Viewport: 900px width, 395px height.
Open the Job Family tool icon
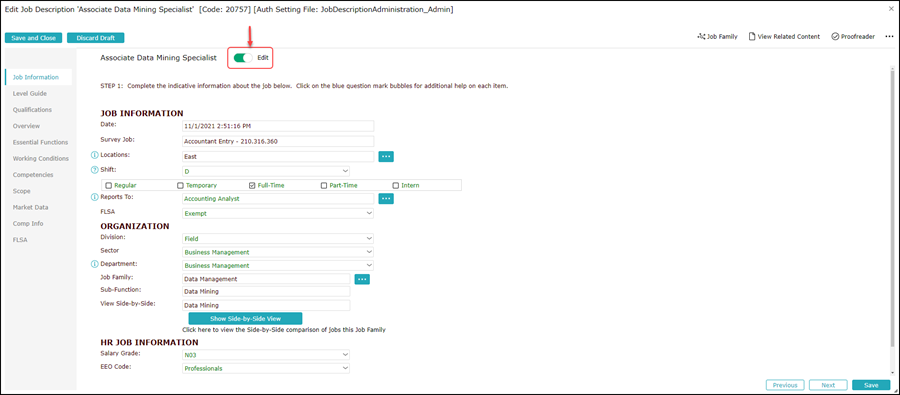(x=701, y=36)
